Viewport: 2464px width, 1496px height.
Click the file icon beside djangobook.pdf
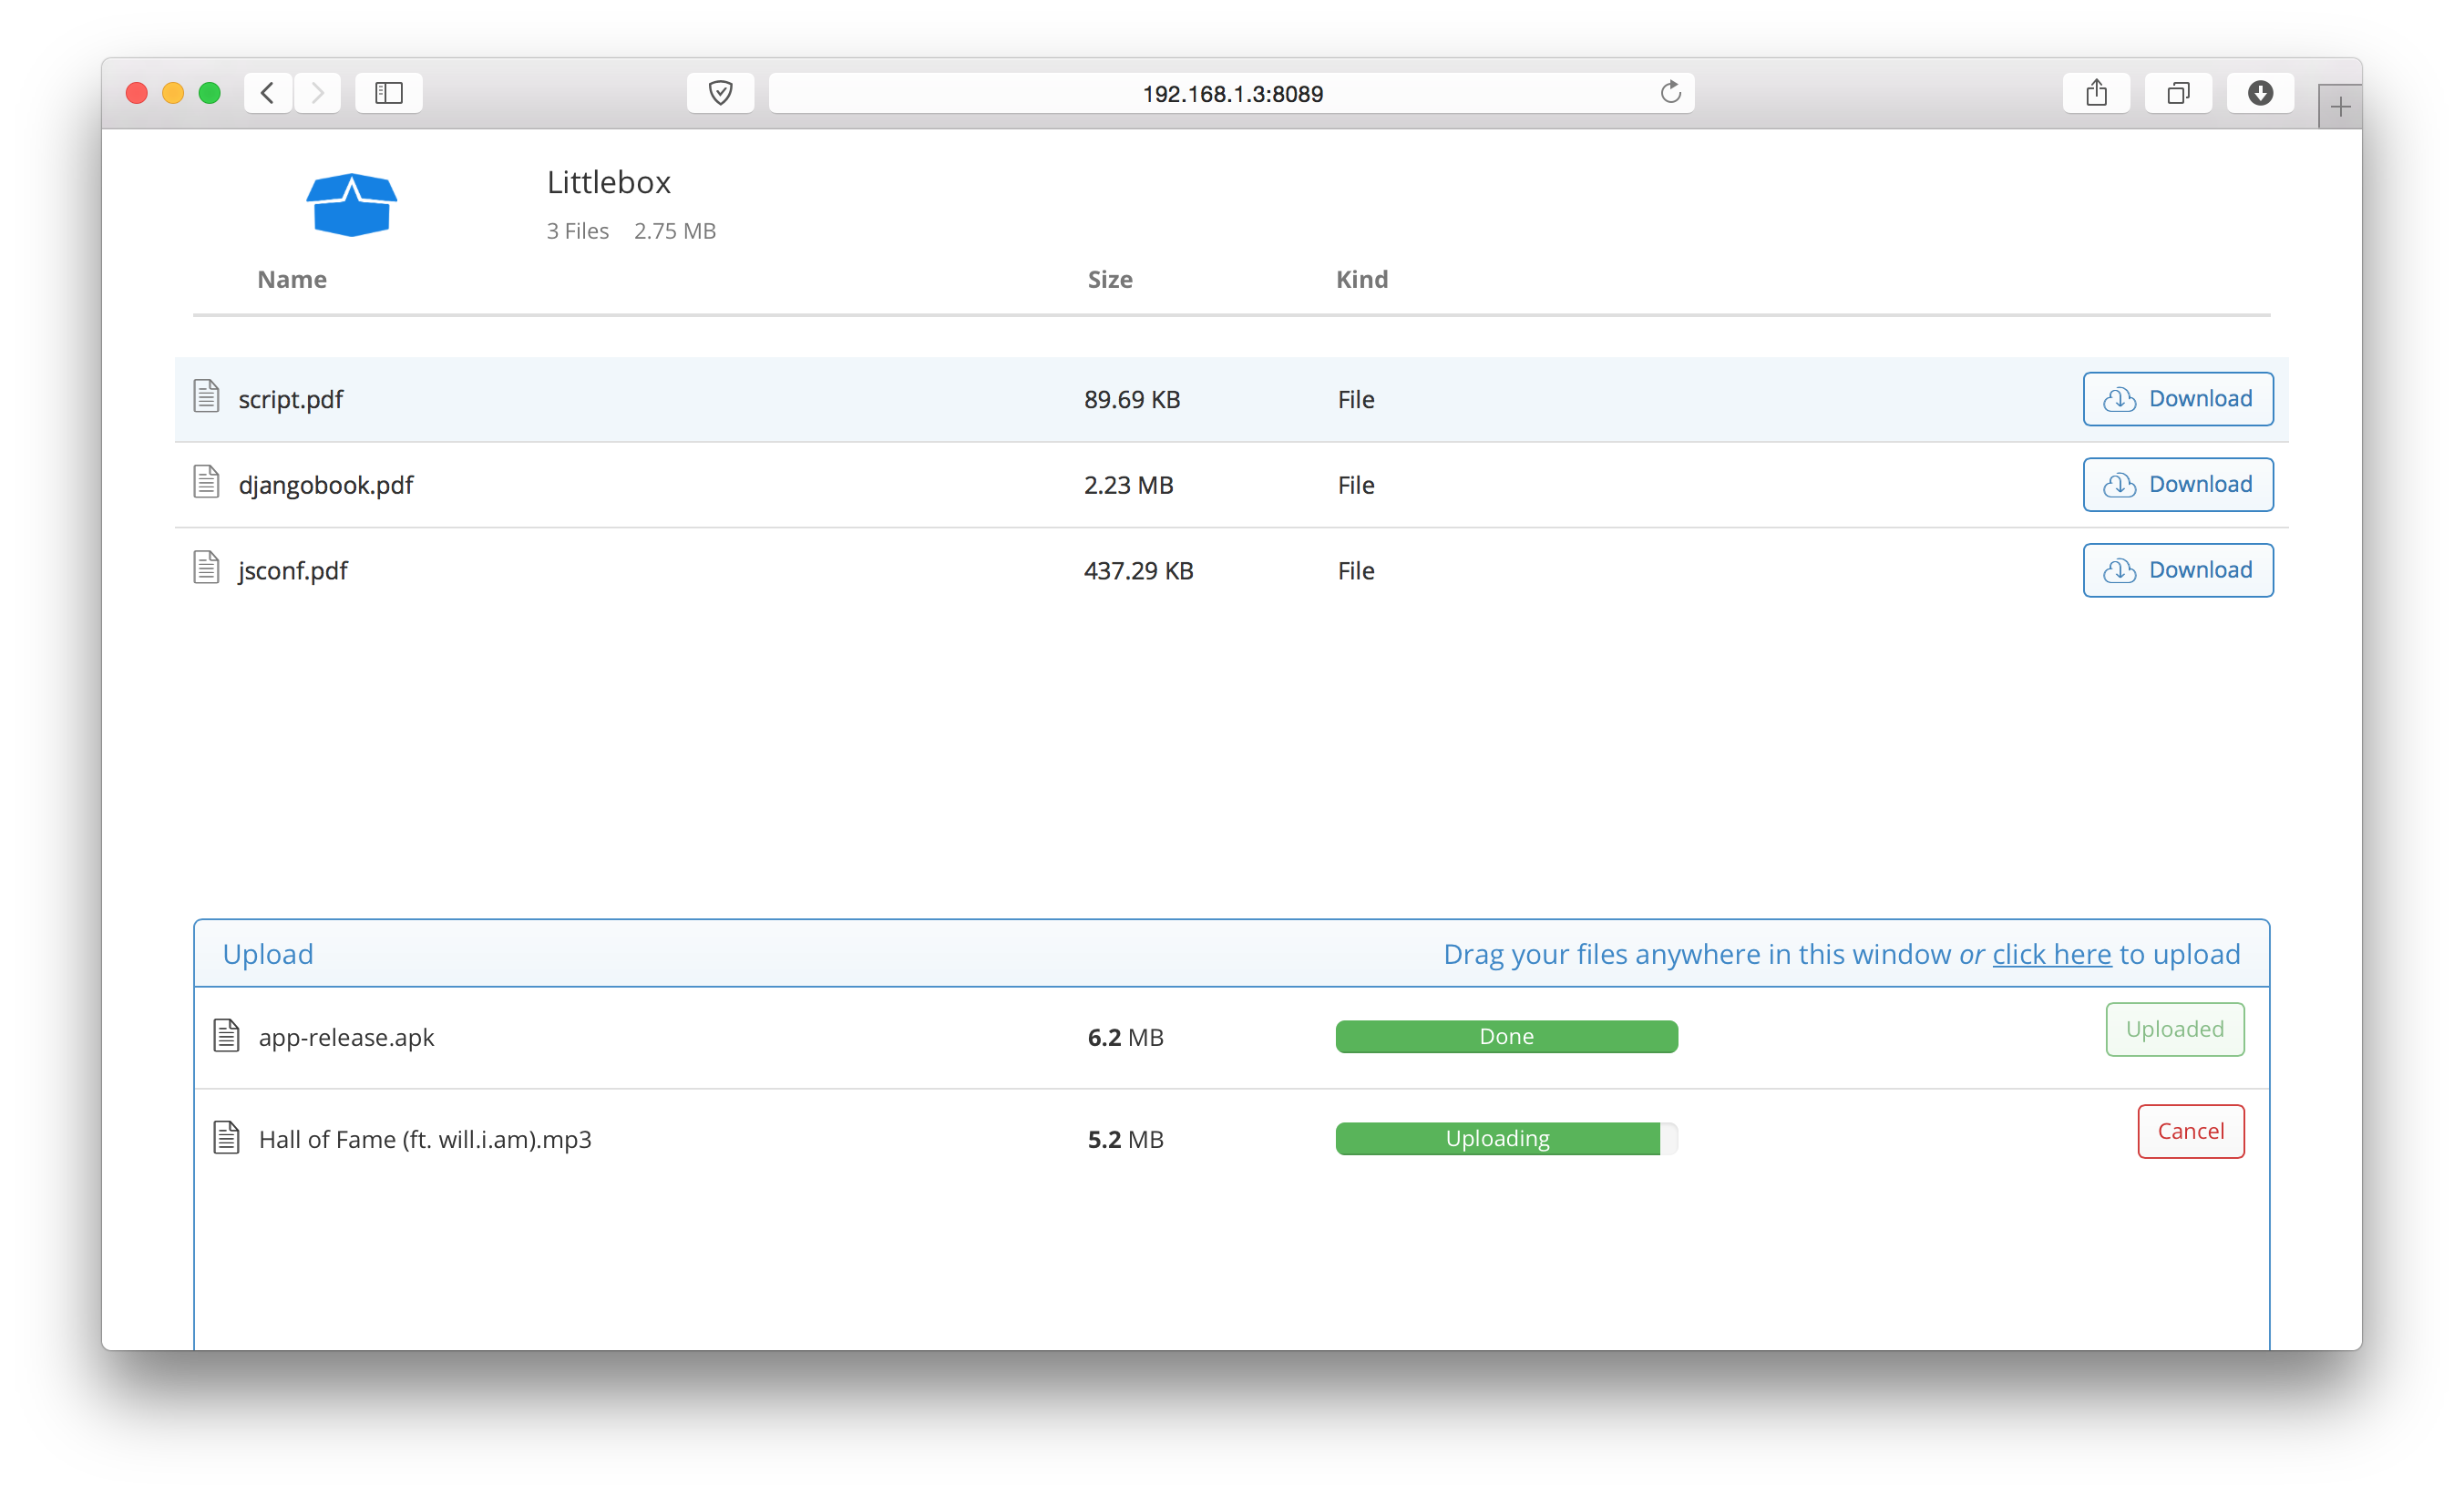[206, 482]
